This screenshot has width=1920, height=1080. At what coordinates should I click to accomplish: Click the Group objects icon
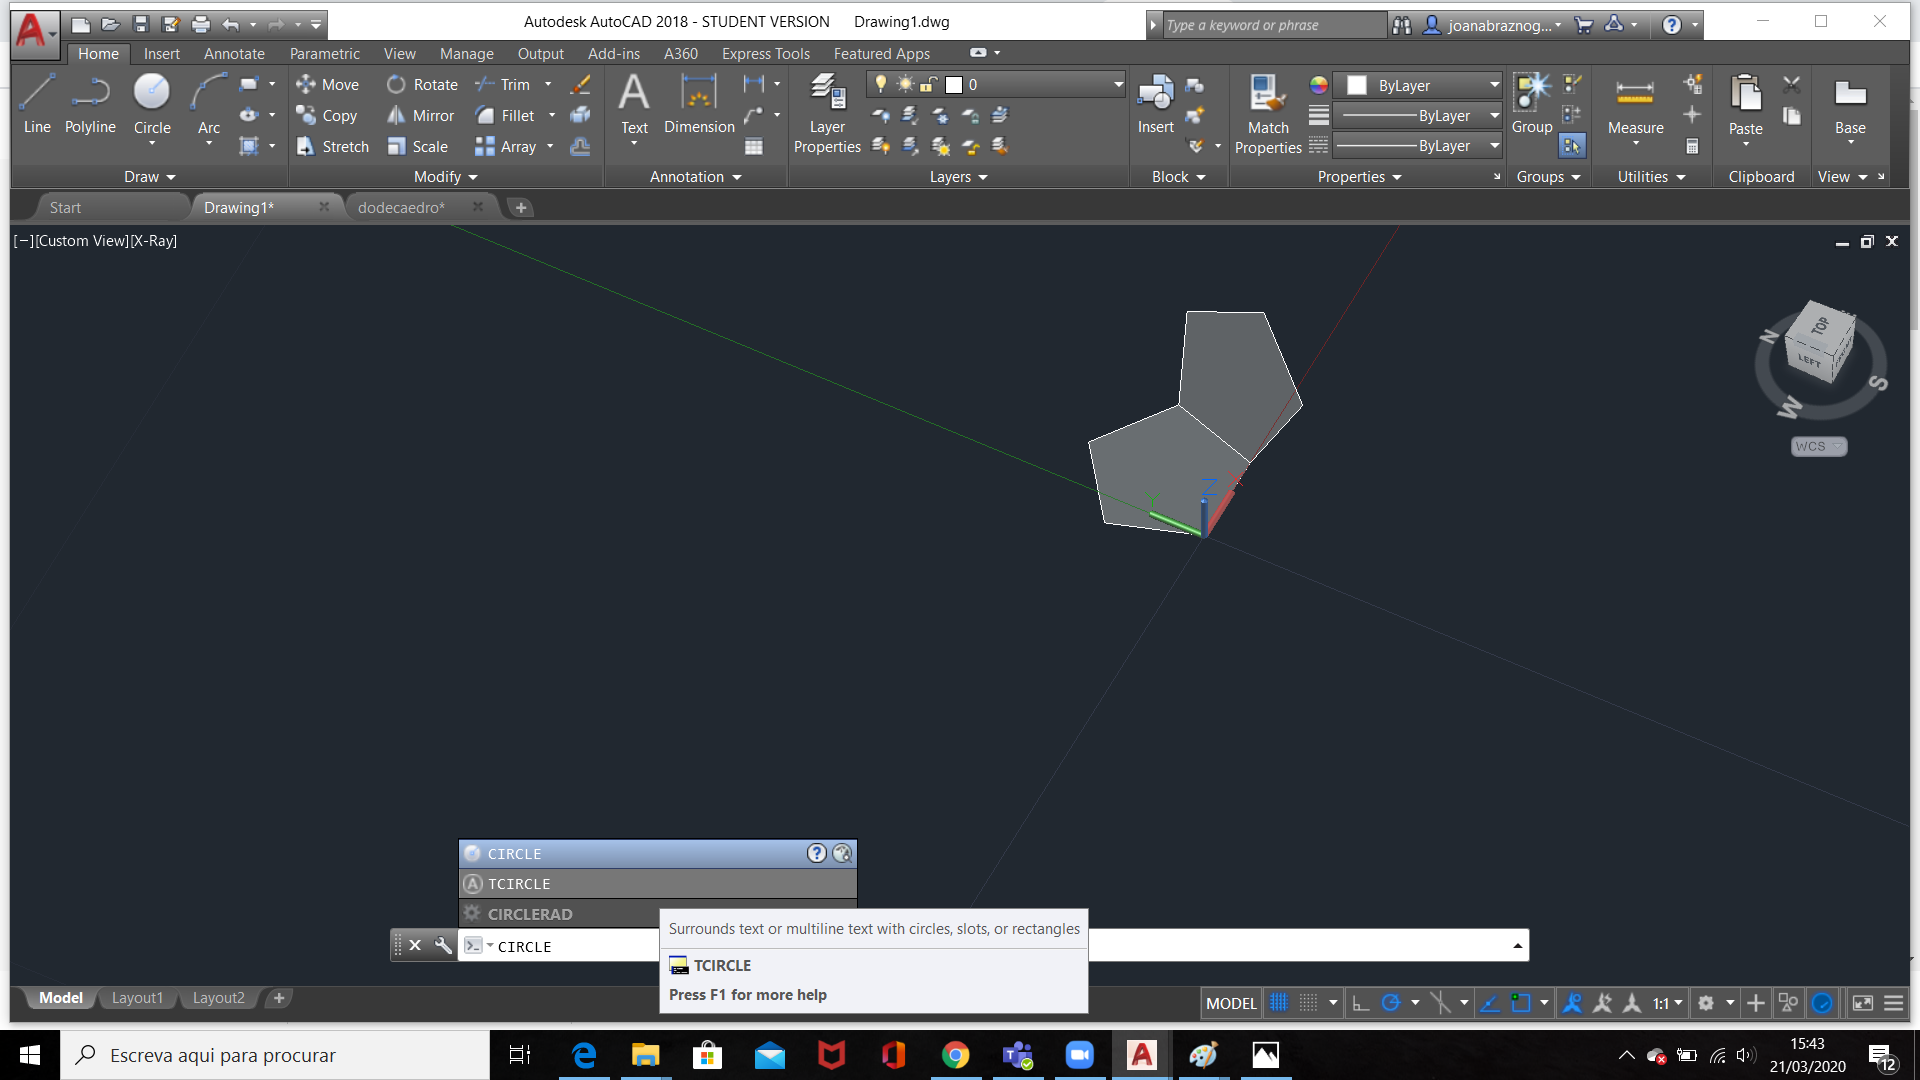tap(1532, 104)
